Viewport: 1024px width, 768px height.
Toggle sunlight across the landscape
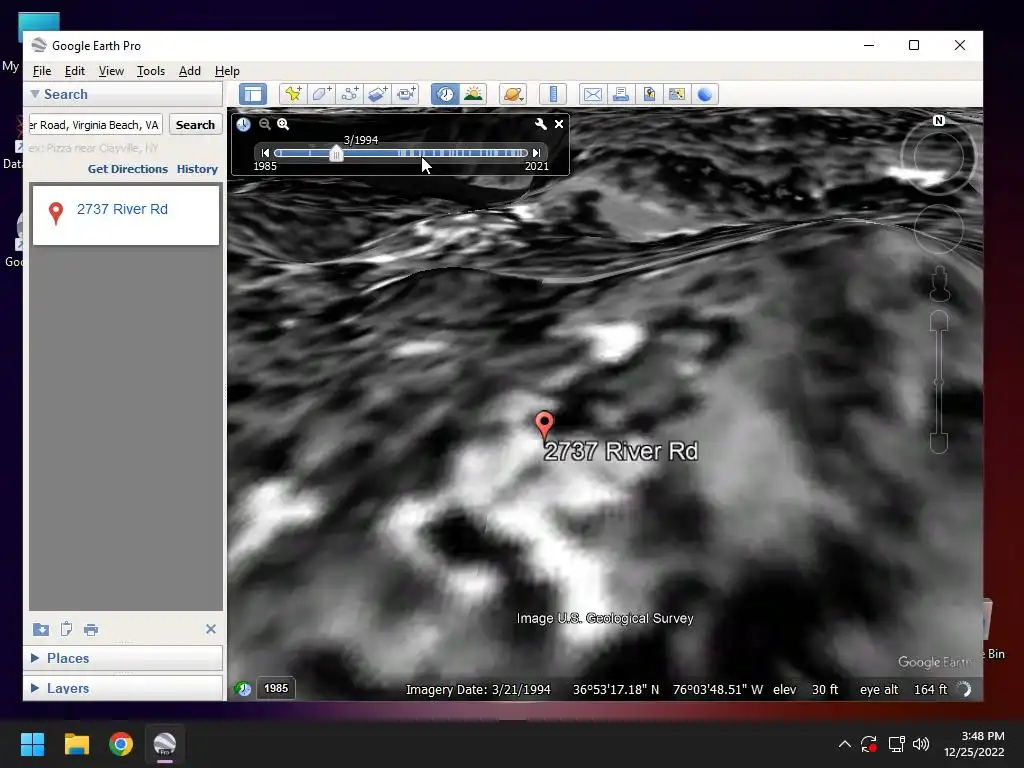point(473,94)
